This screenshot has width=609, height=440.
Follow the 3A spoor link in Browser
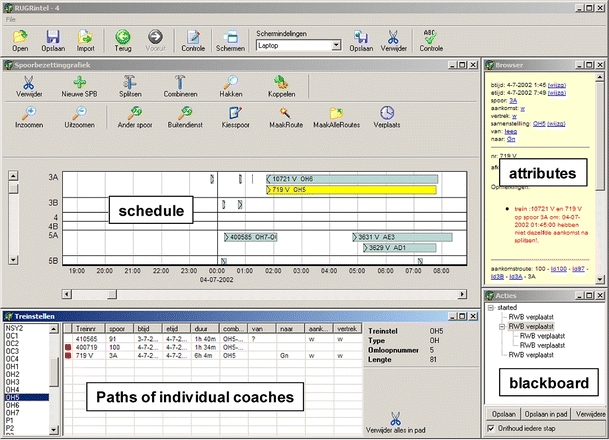(513, 101)
